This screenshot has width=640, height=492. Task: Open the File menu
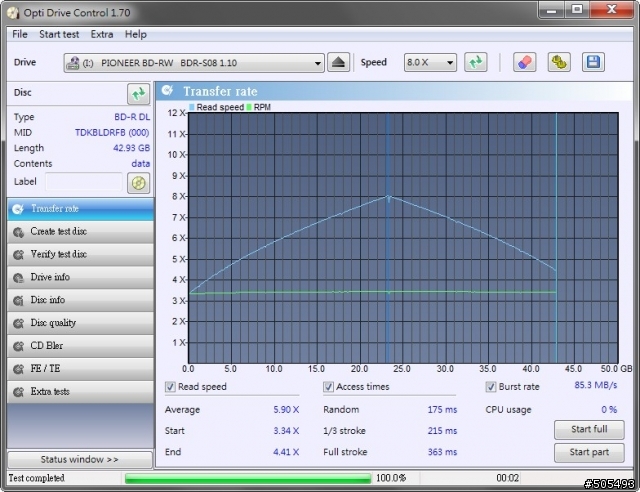pyautogui.click(x=20, y=34)
